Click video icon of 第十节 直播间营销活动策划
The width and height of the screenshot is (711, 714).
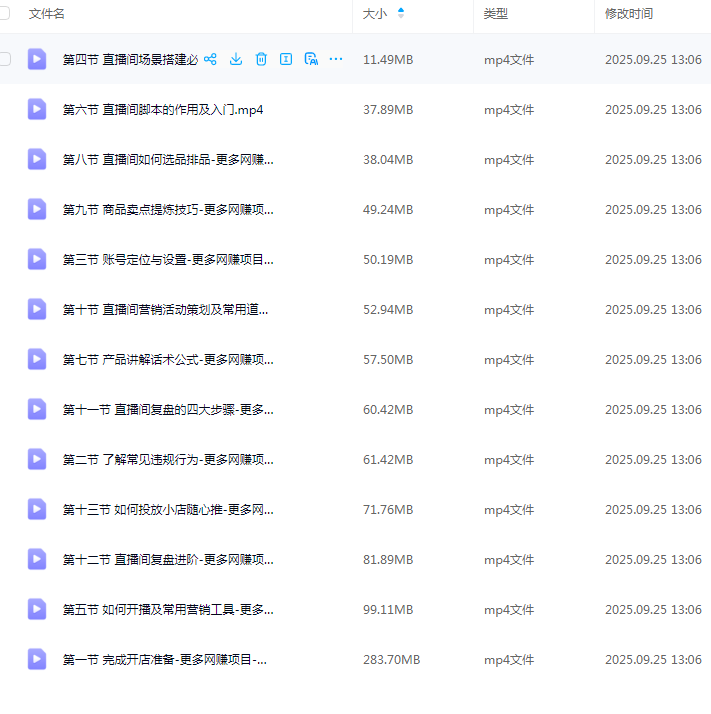click(x=37, y=310)
